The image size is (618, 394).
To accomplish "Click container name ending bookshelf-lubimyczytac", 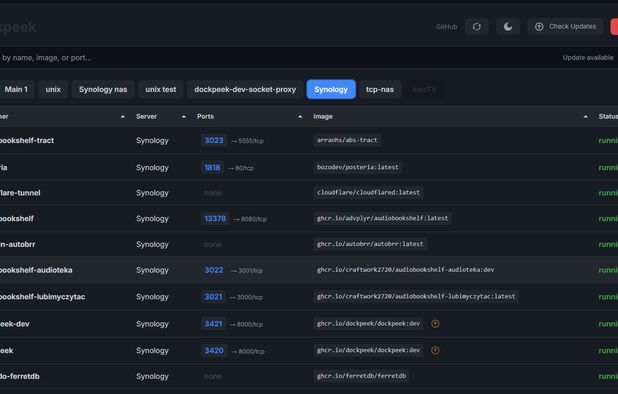I will click(x=43, y=297).
